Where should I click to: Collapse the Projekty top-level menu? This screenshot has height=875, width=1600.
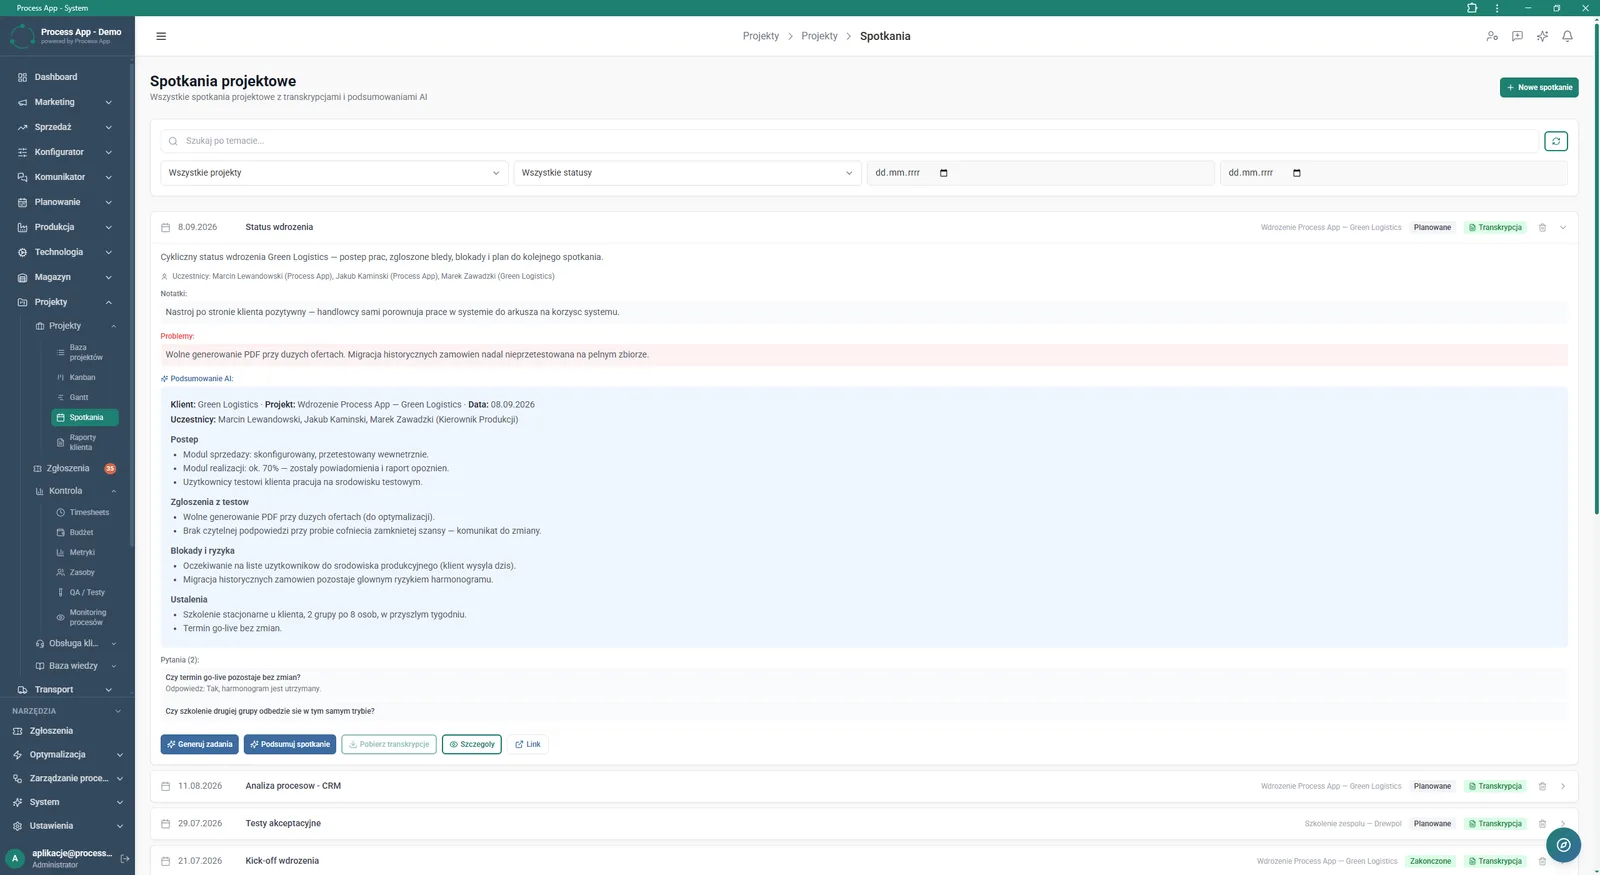coord(67,302)
